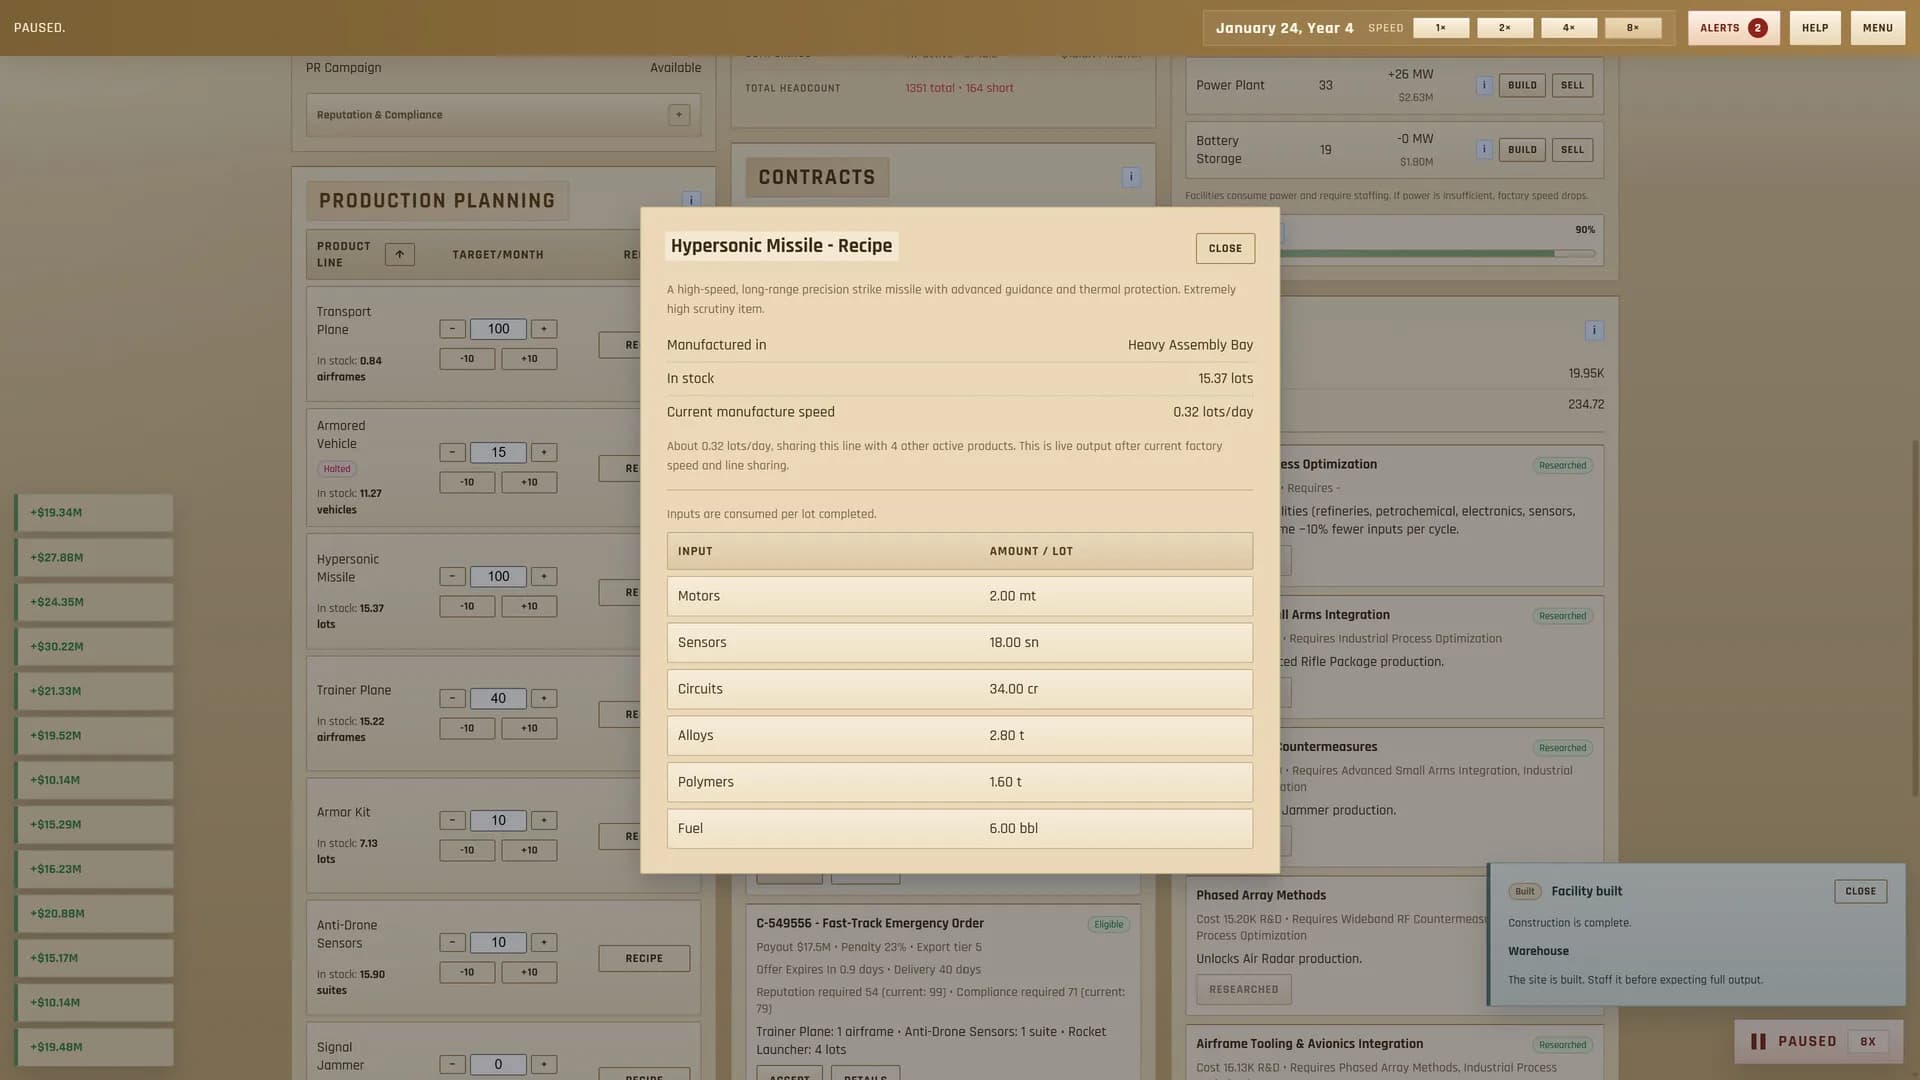Add 10 to Anti-Drone Sensors target

[529, 972]
